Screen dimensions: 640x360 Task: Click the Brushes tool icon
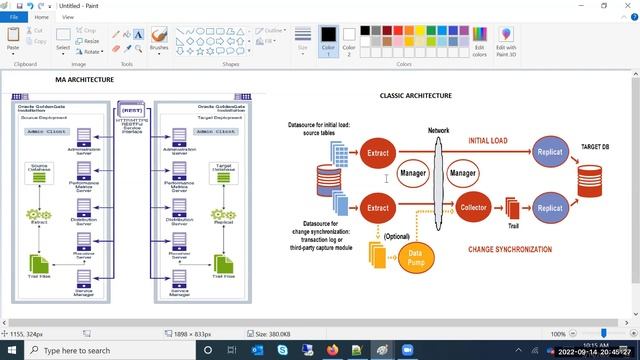[x=159, y=35]
